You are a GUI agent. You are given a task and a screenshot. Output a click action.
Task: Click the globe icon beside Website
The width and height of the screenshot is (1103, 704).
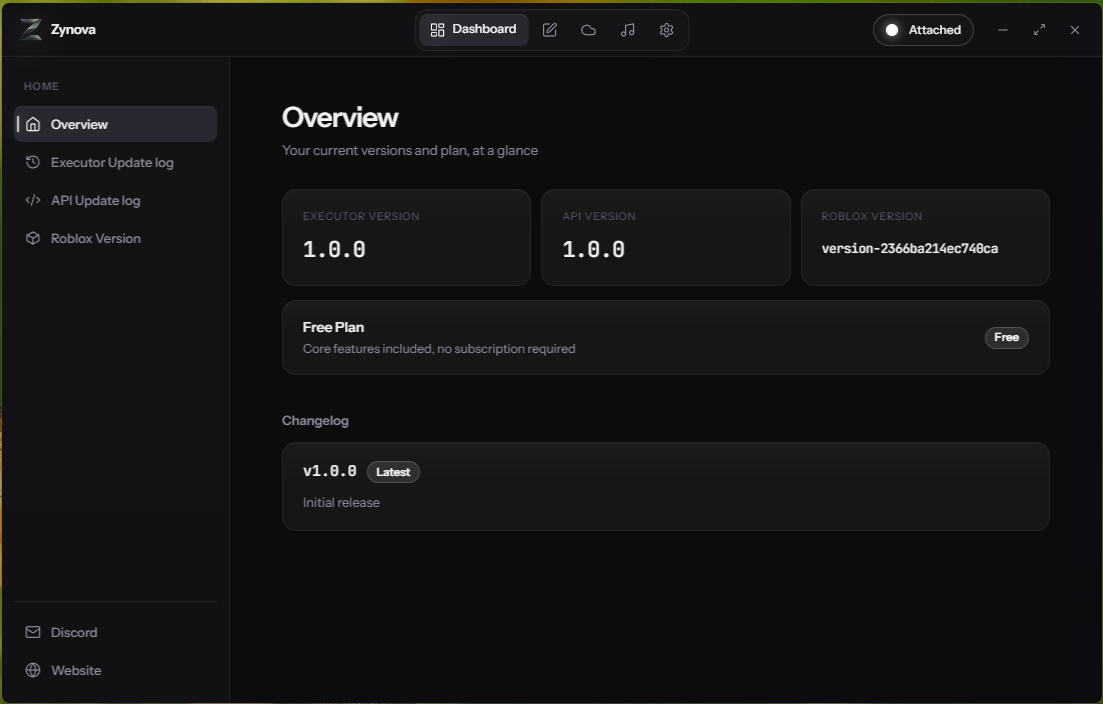pyautogui.click(x=33, y=670)
